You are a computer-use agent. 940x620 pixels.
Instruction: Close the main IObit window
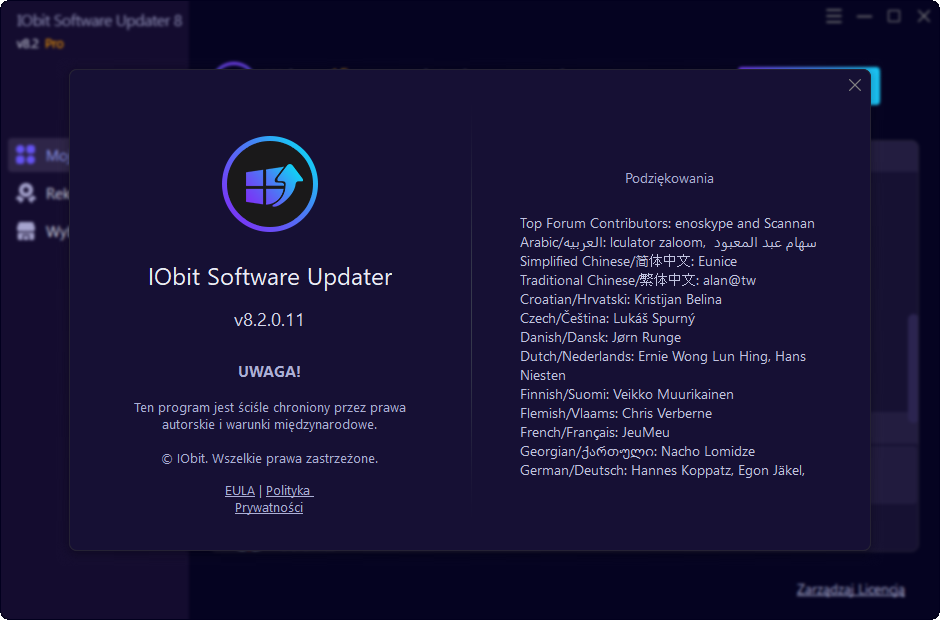pyautogui.click(x=924, y=16)
